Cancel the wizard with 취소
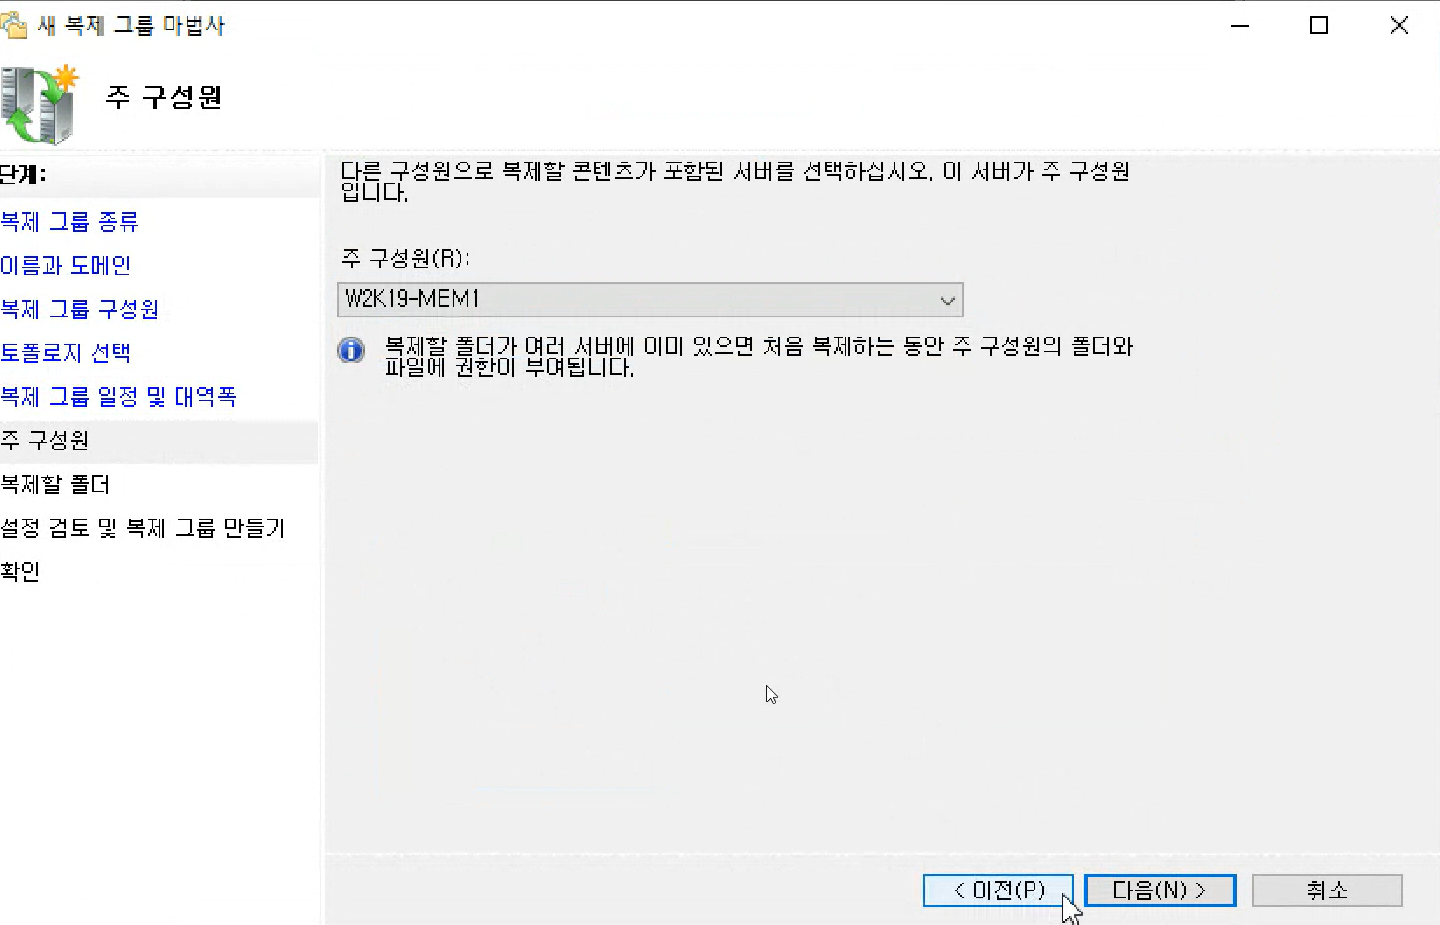Image resolution: width=1440 pixels, height=925 pixels. coord(1327,890)
